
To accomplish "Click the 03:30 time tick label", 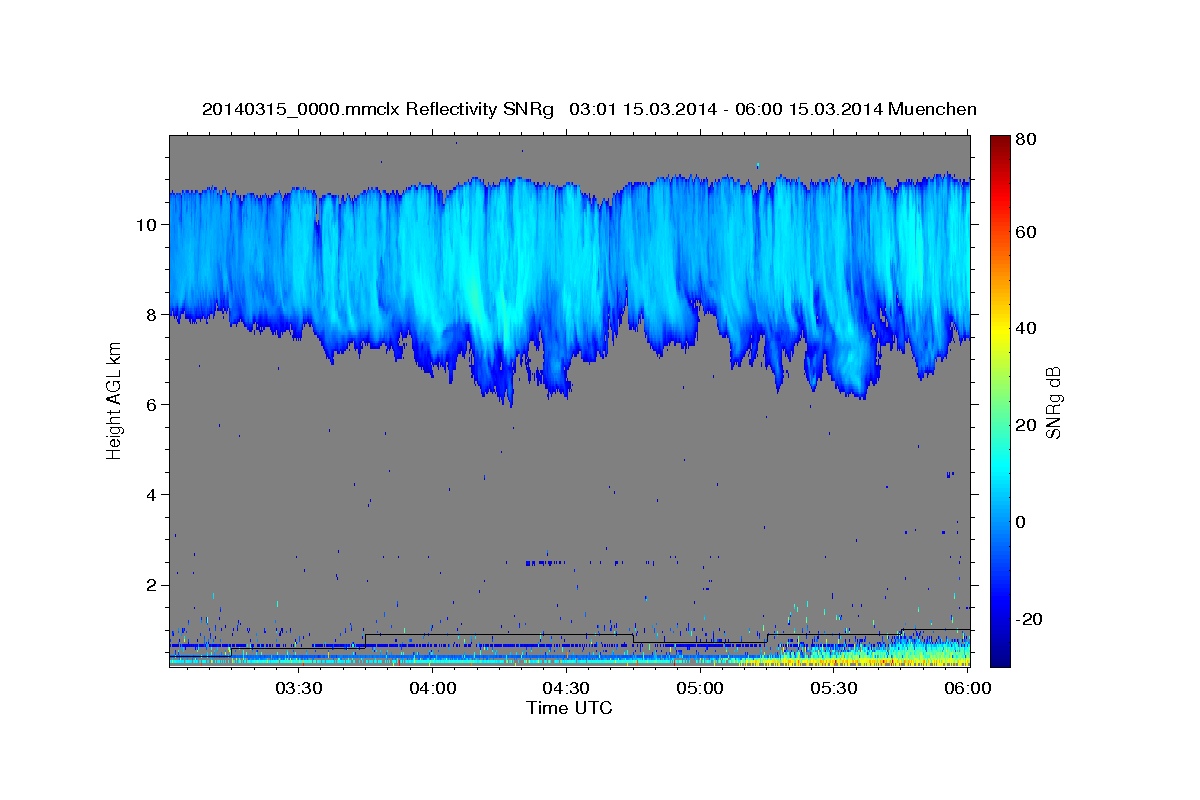I will (x=298, y=688).
